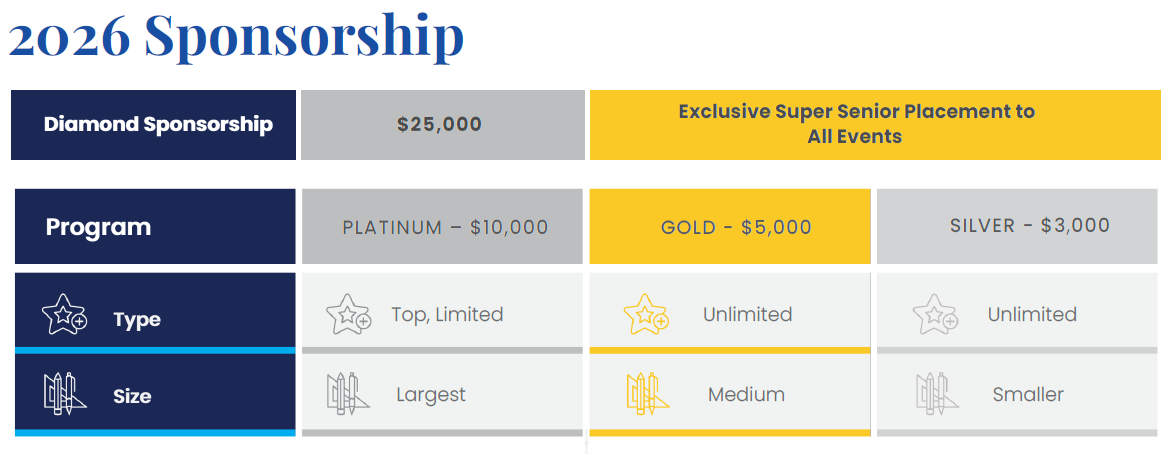Click the 2026 Sponsorship title

point(236,35)
